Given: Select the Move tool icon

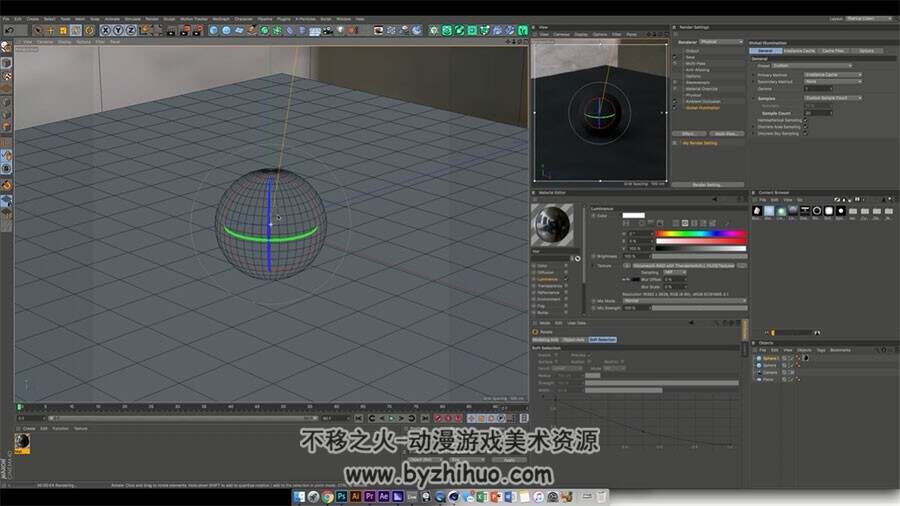Looking at the screenshot, I should tap(51, 30).
